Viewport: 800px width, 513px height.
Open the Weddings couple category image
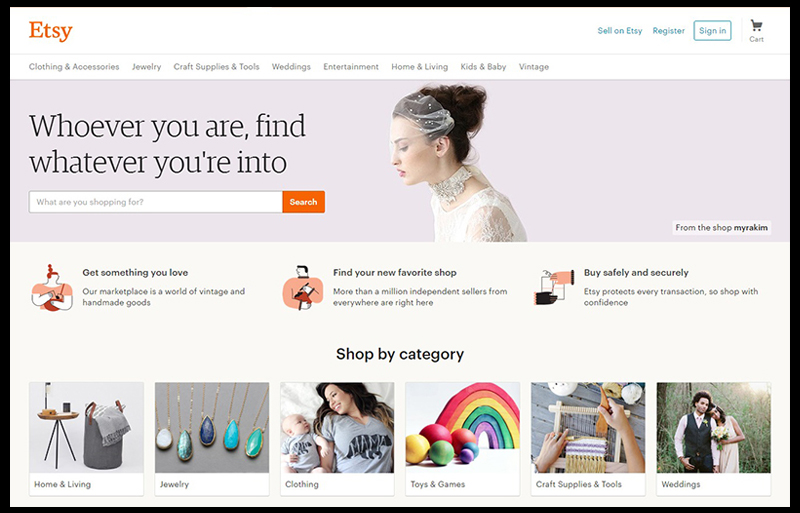713,427
